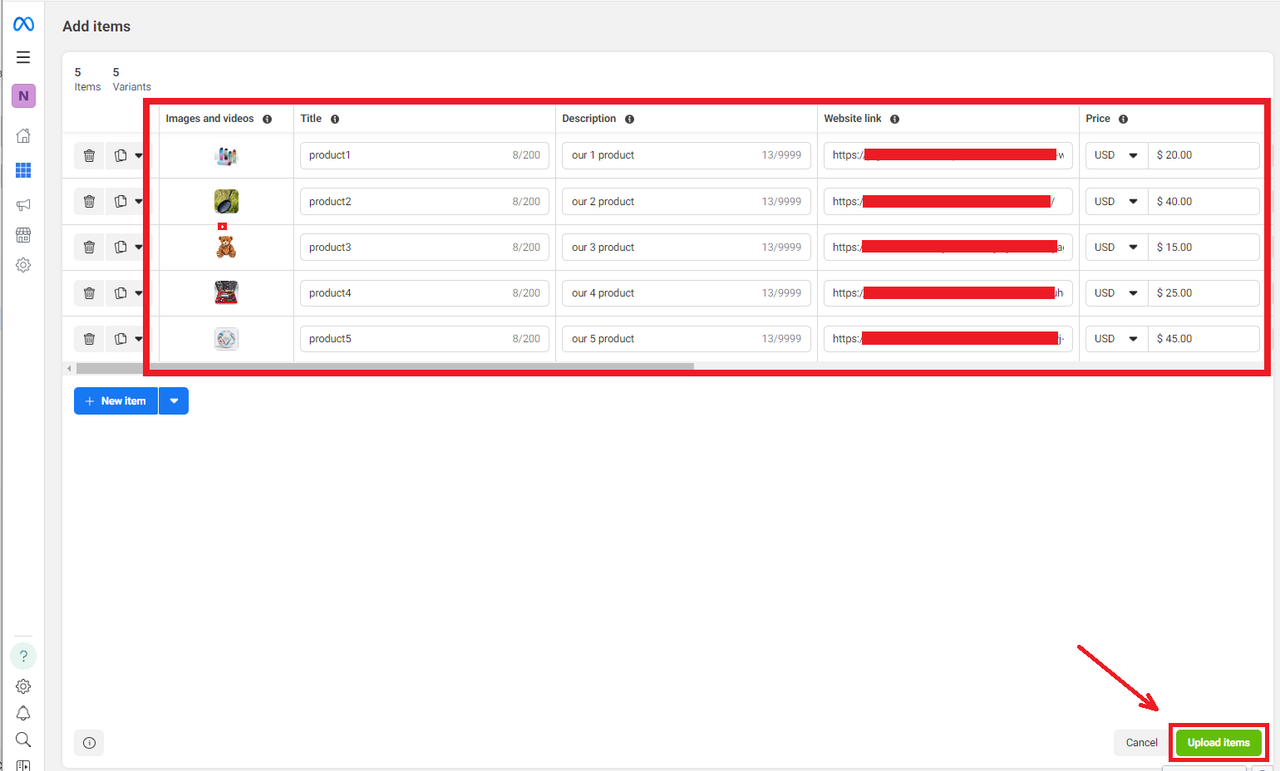Click the info button at bottom left
The height and width of the screenshot is (771, 1280).
(x=89, y=742)
